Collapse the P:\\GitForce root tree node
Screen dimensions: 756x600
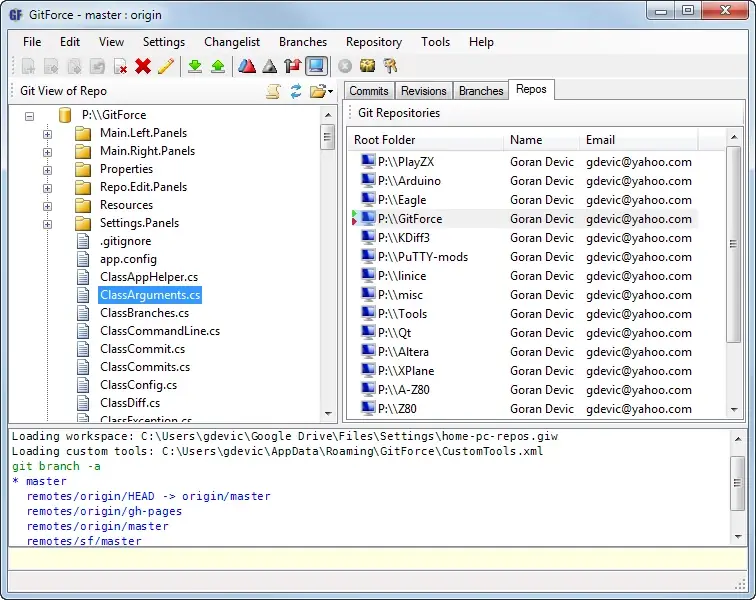click(29, 115)
